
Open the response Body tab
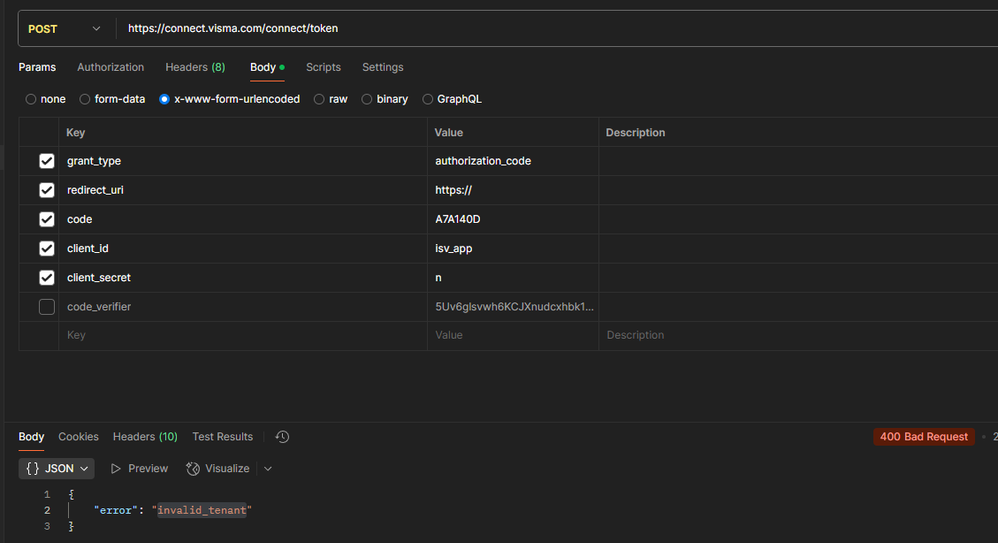pyautogui.click(x=31, y=437)
